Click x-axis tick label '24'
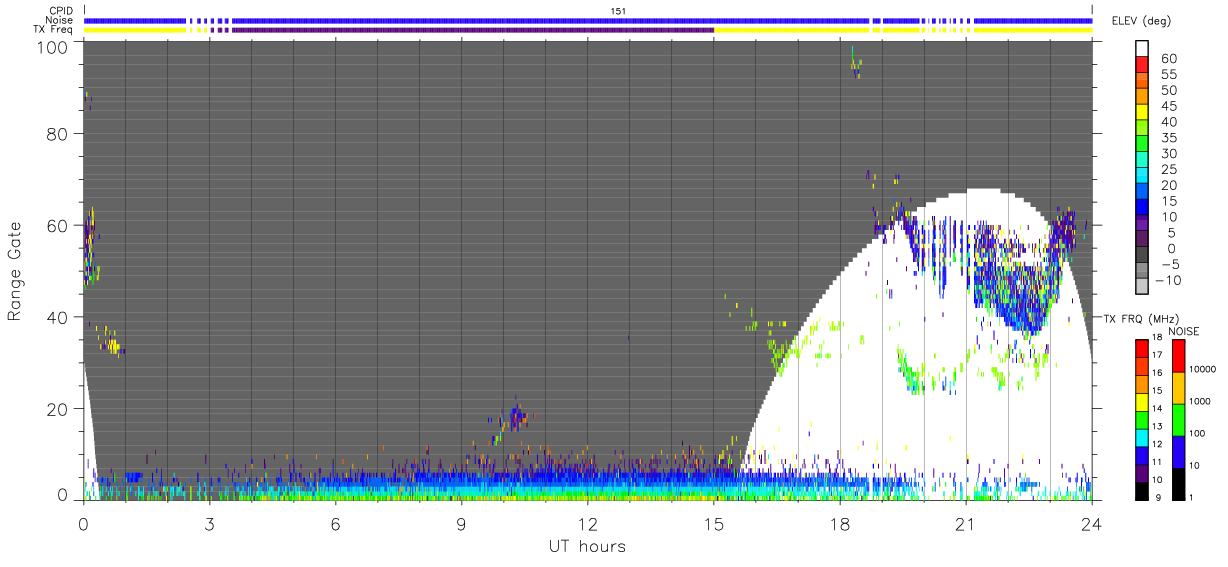Screen dimensions: 1228x567 coord(1091,524)
